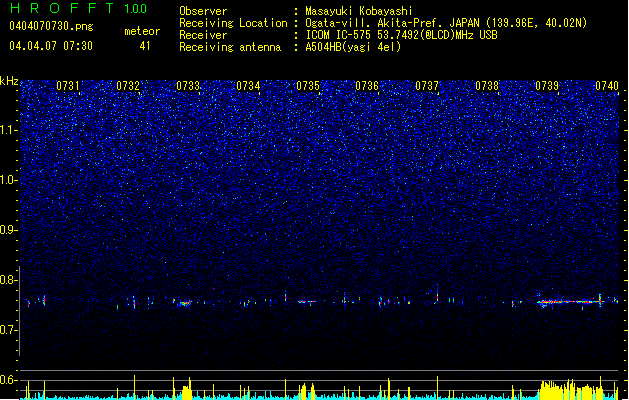
Task: Click the 0740 time marker
Action: coord(607,86)
